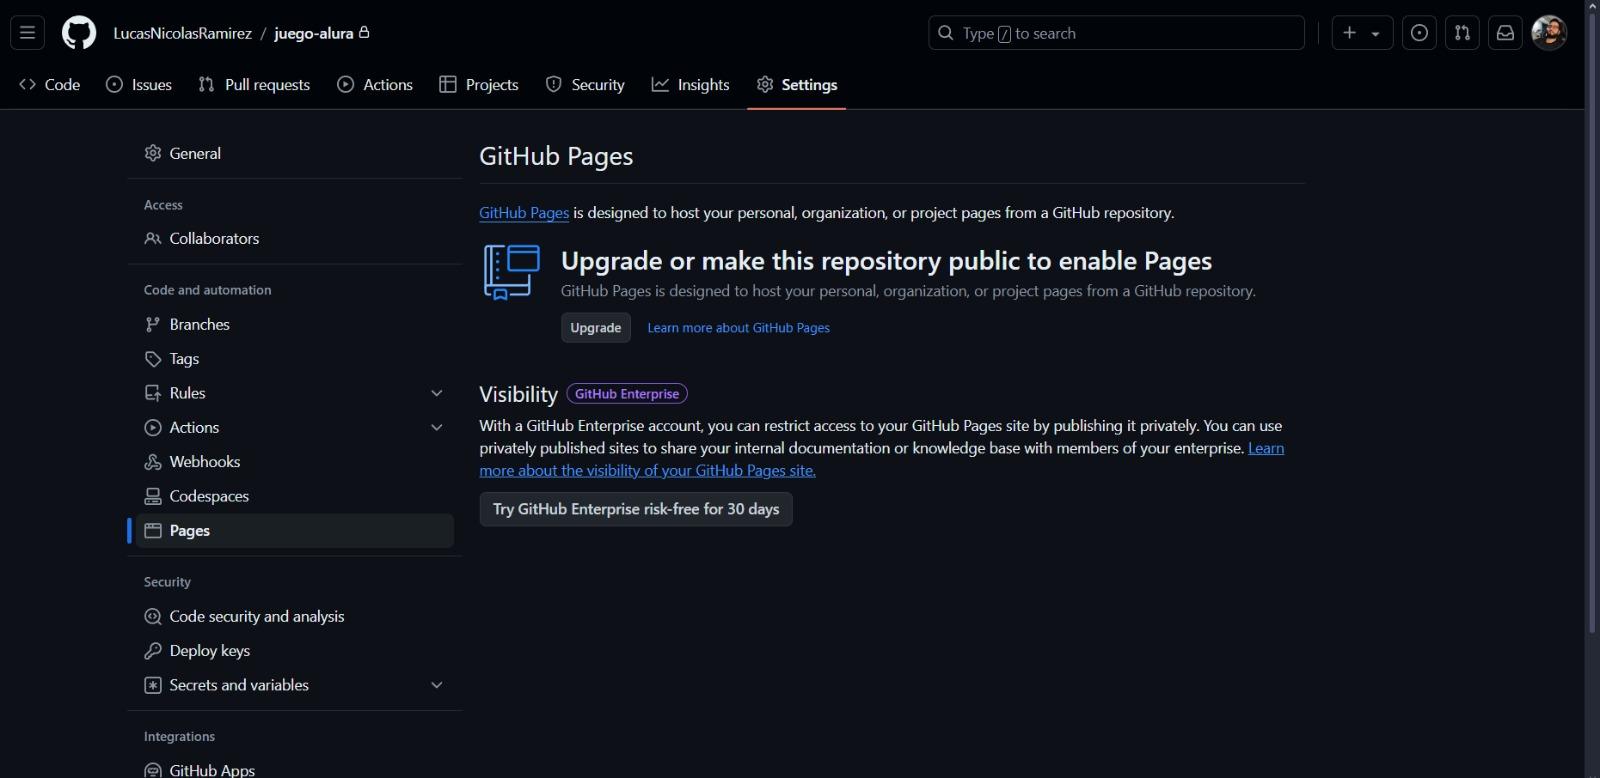This screenshot has height=778, width=1600.
Task: Click the GitHub Apps icon
Action: 153,770
